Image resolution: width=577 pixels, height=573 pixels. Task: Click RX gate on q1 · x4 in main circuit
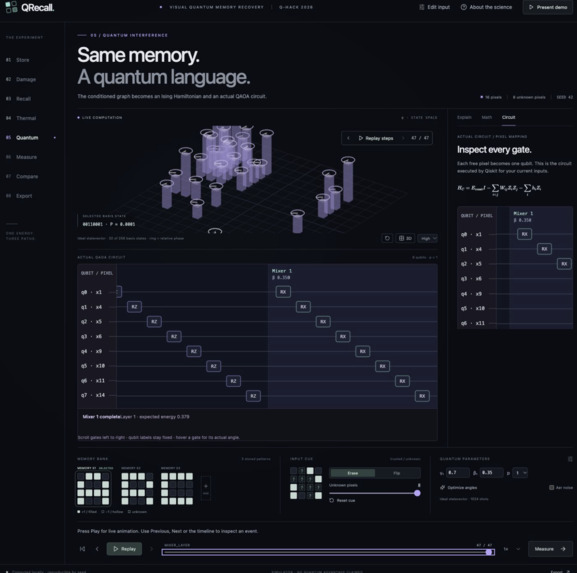(x=303, y=307)
